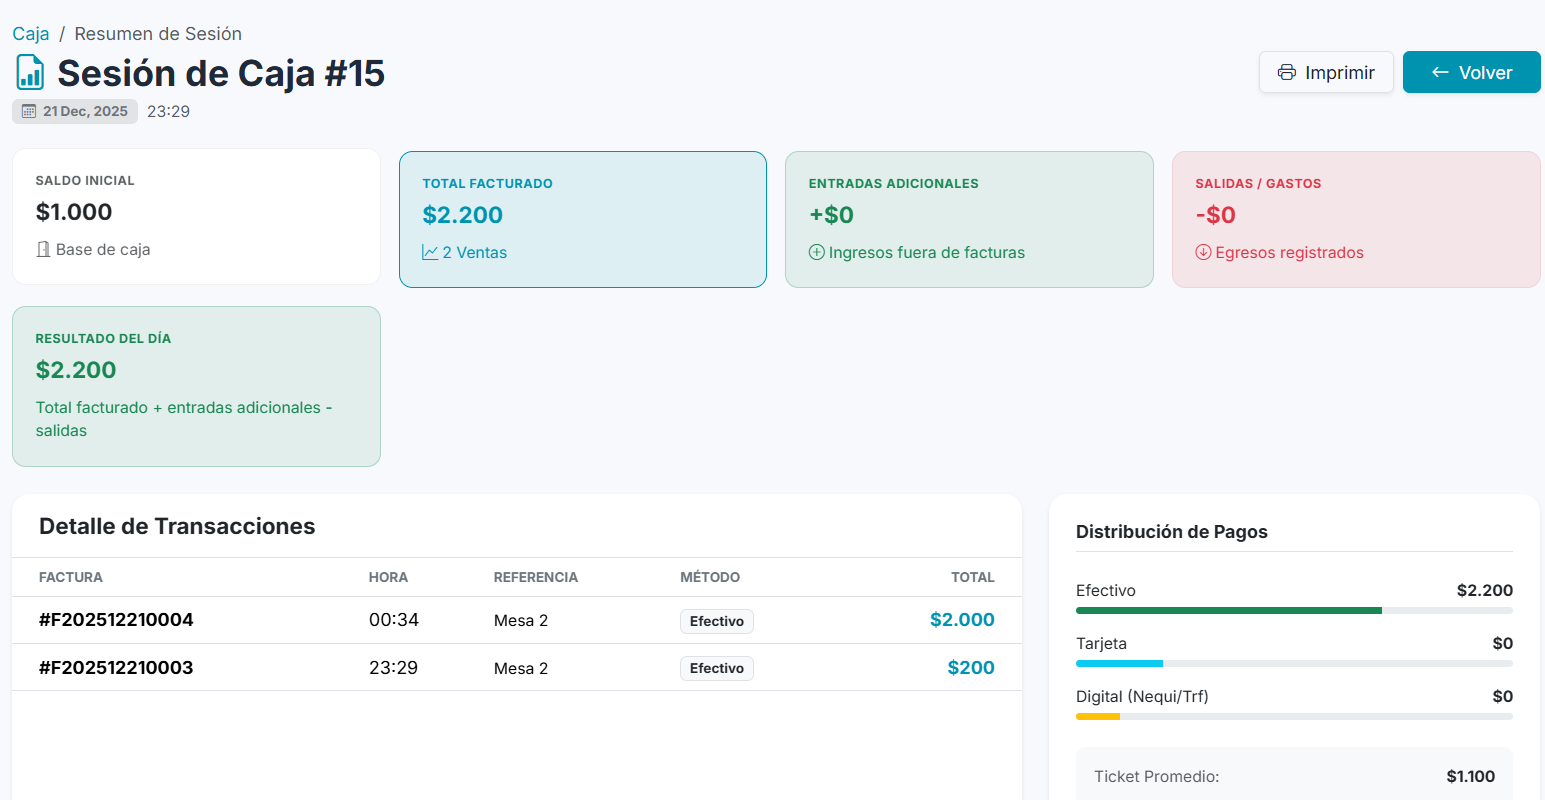Go back using the Volver button

click(1471, 72)
